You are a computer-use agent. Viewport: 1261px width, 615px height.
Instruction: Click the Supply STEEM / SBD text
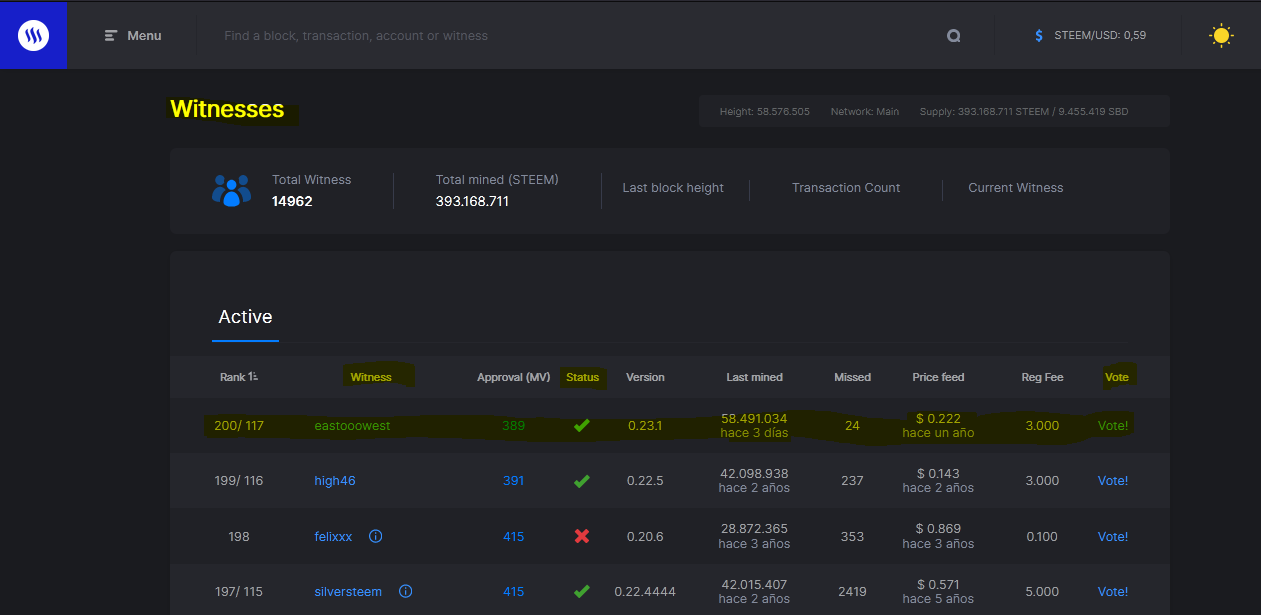click(x=1023, y=112)
